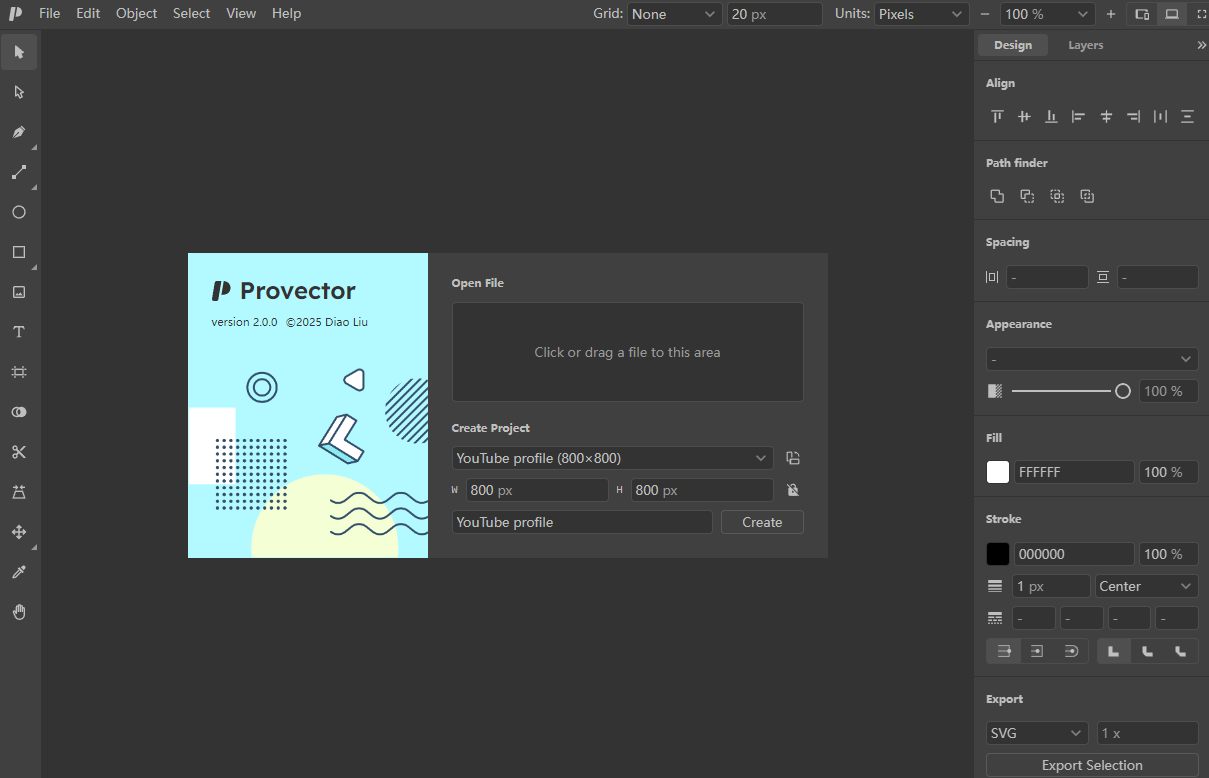
Task: Click the Create button
Action: click(x=762, y=522)
